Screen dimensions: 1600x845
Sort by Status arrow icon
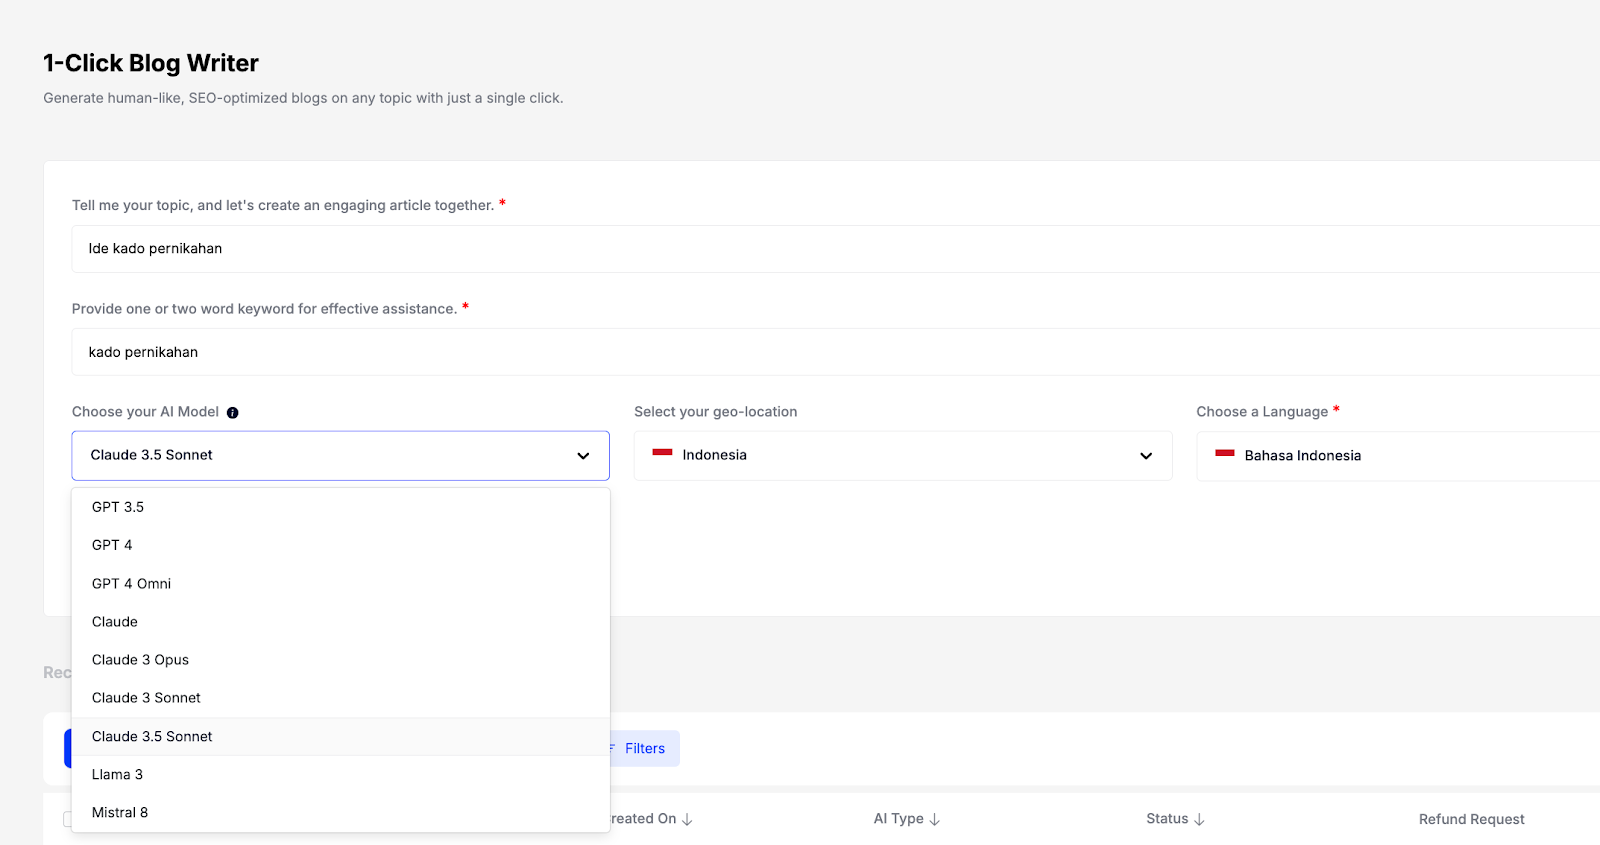(1199, 819)
